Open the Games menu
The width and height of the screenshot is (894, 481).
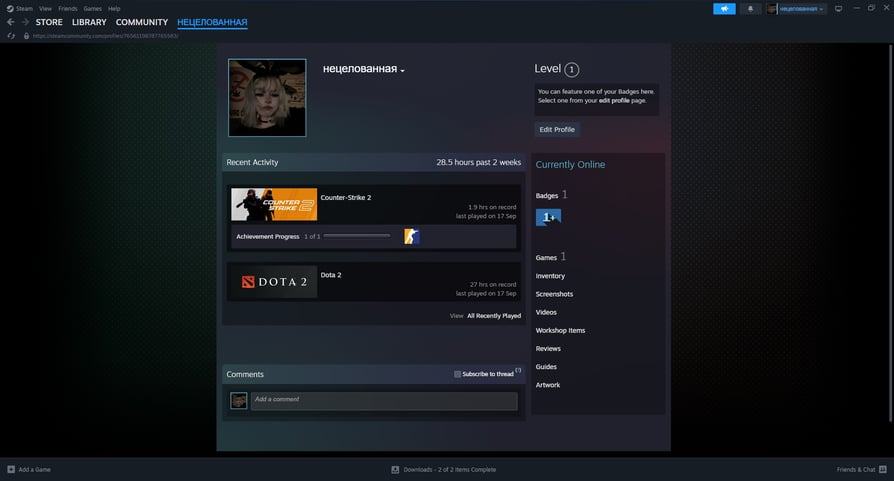tap(92, 9)
